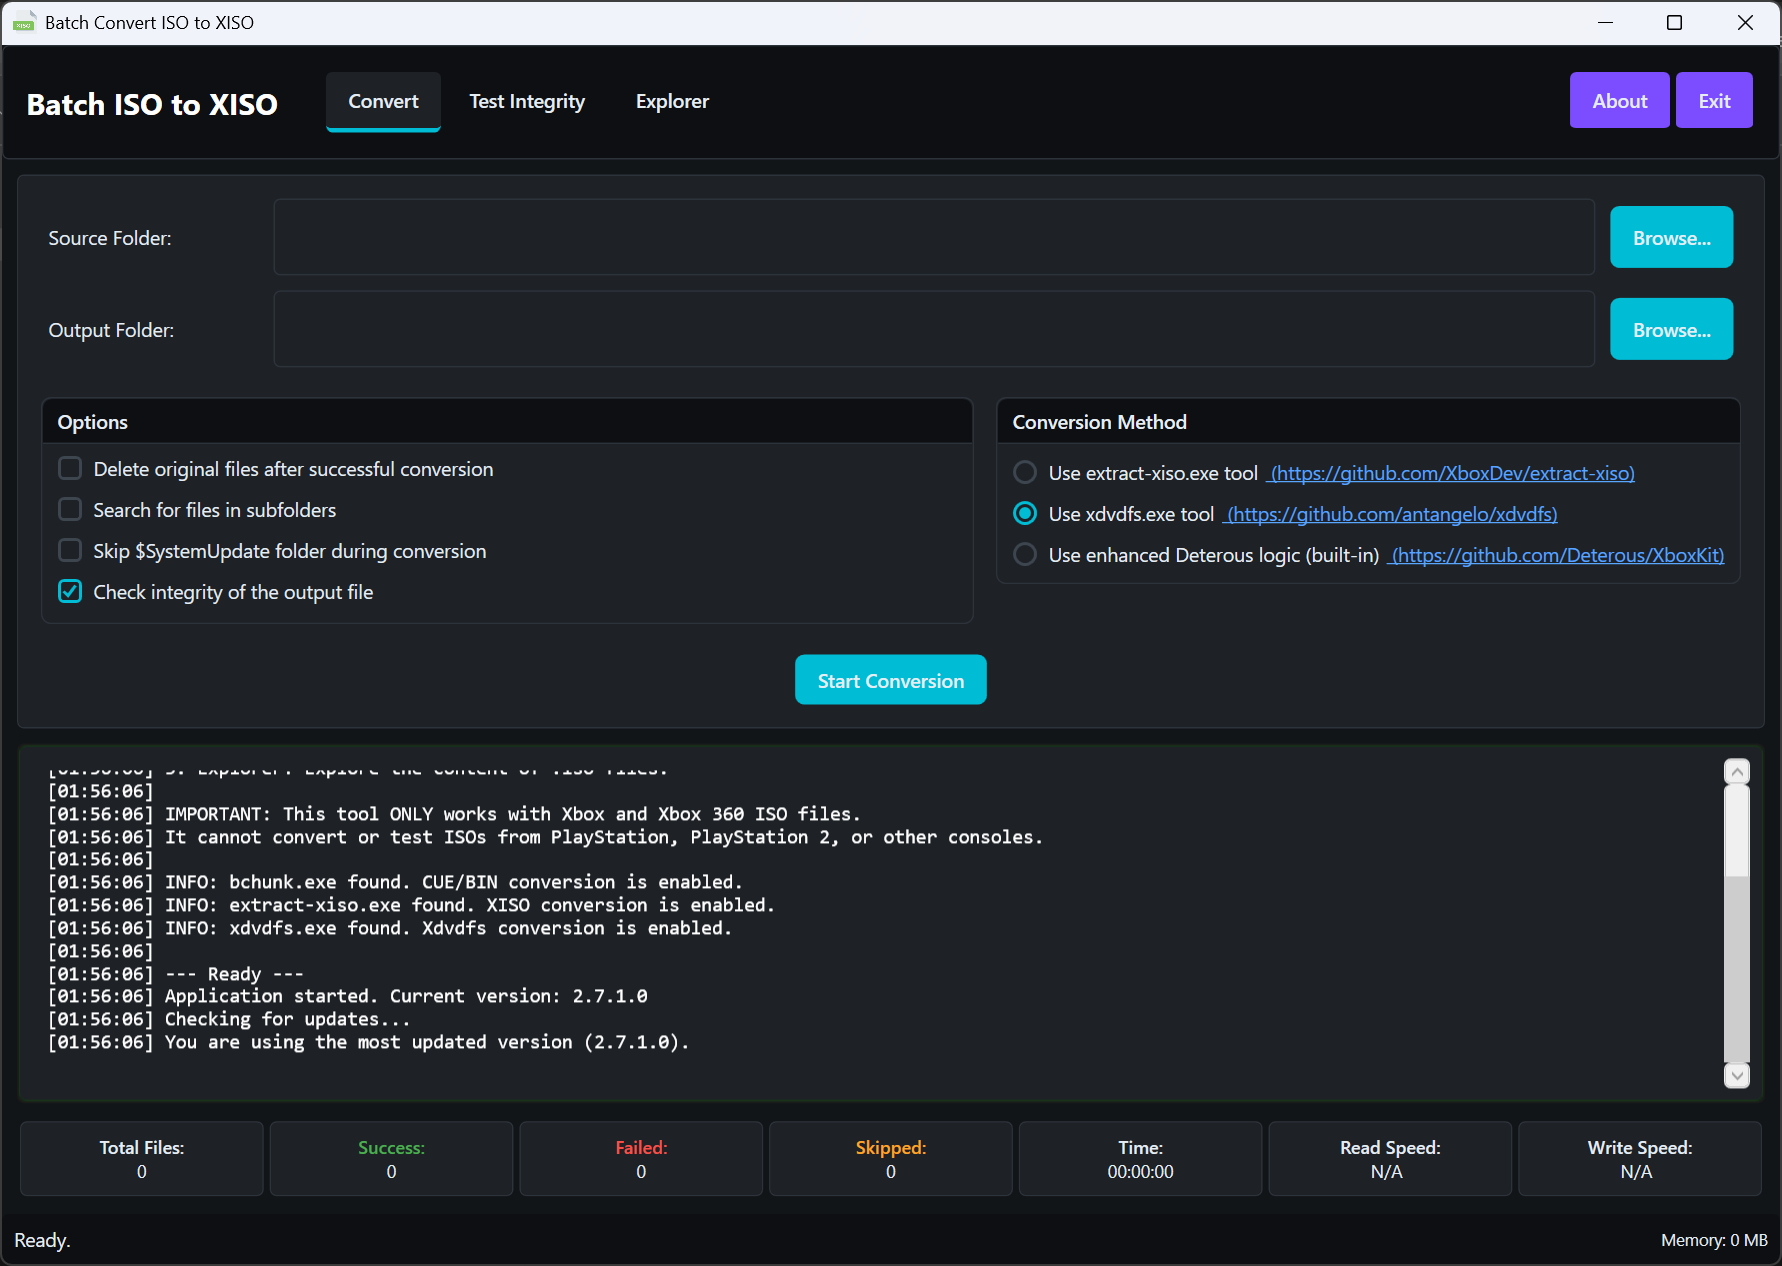The image size is (1782, 1266).
Task: Select the extract-xiso.exe tool radio button
Action: (x=1025, y=473)
